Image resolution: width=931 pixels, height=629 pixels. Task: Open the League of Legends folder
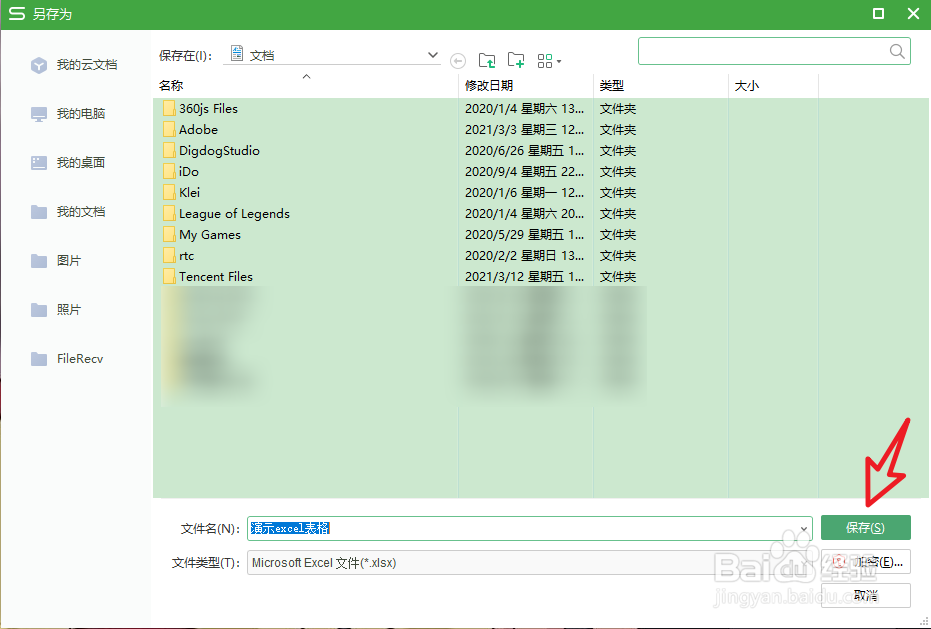pyautogui.click(x=233, y=213)
